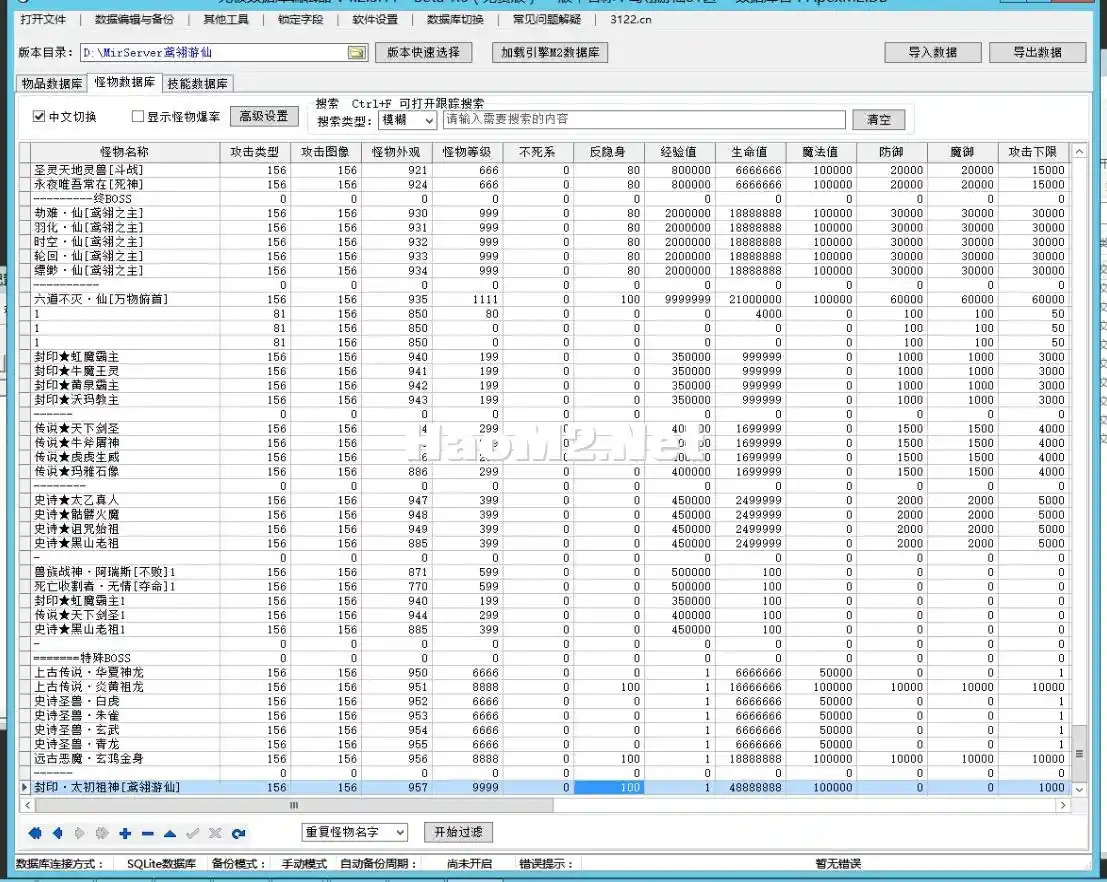Click the 48888888 life value cell
The width and height of the screenshot is (1107, 882).
point(750,787)
